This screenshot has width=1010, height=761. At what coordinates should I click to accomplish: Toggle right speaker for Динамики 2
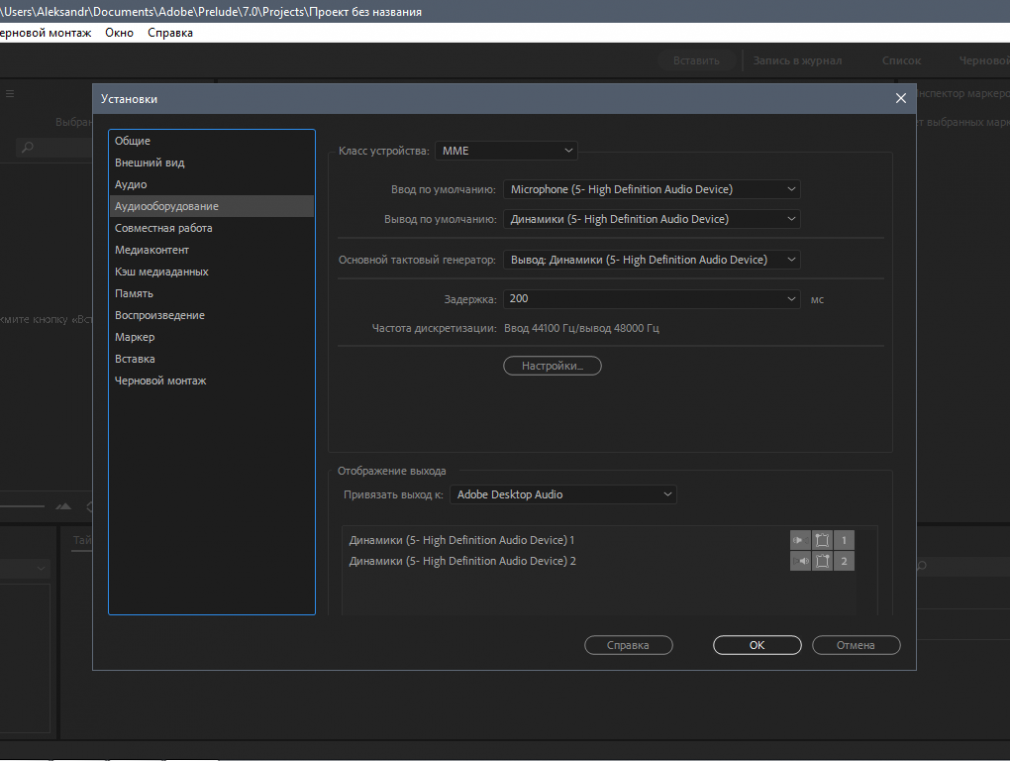800,561
